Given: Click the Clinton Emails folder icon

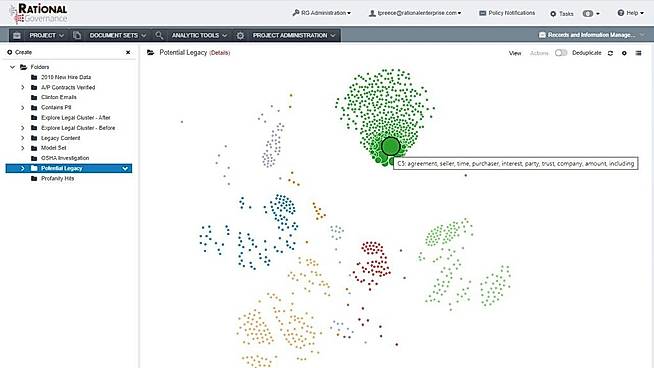Looking at the screenshot, I should [x=34, y=97].
